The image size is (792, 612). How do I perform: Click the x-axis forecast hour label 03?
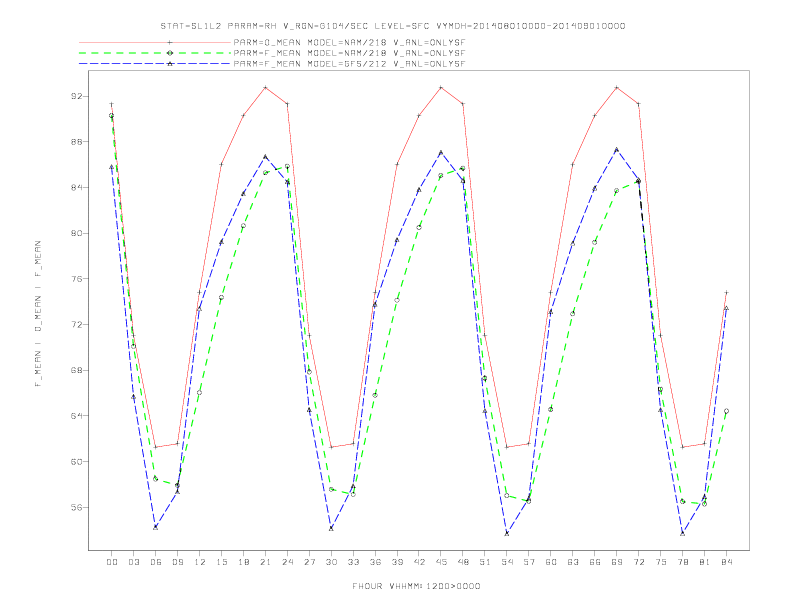click(133, 562)
